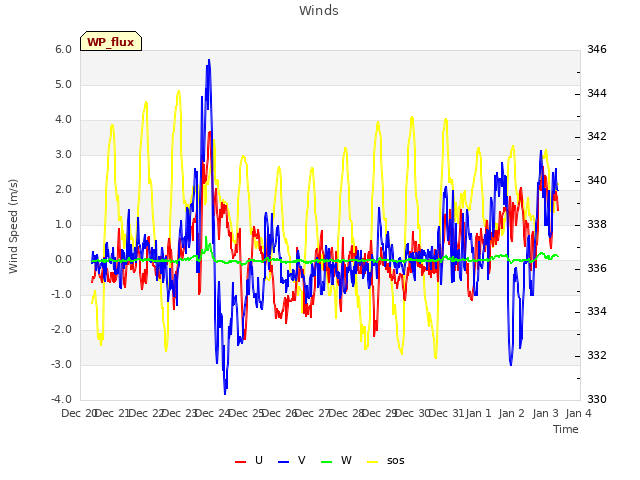Click the yellow sos legend color marker
Viewport: 640px width, 480px height.
tap(373, 462)
